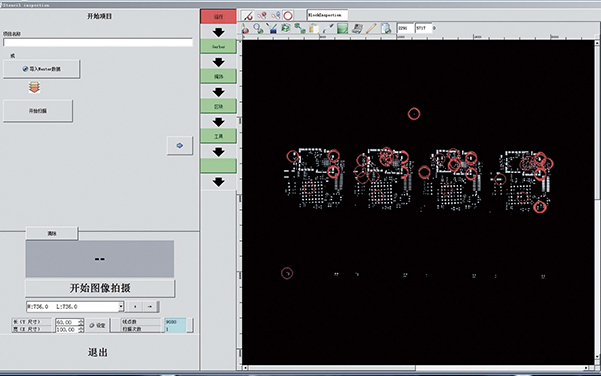The image size is (601, 376).
Task: Select the 工具 workflow step
Action: coord(218,136)
